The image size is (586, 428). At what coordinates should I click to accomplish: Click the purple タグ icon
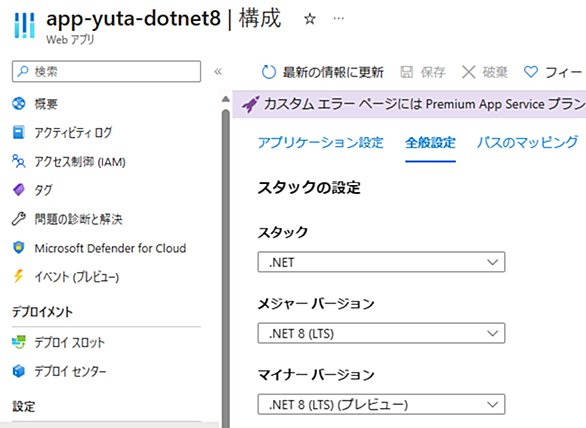19,190
